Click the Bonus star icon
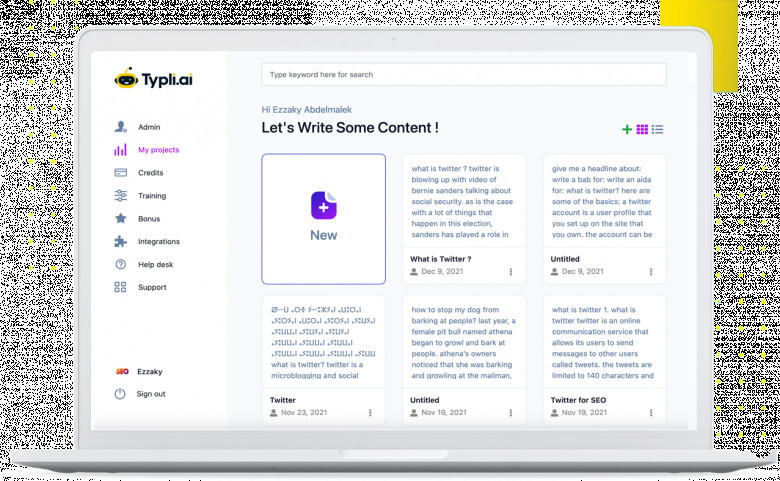This screenshot has width=780, height=481. [121, 219]
